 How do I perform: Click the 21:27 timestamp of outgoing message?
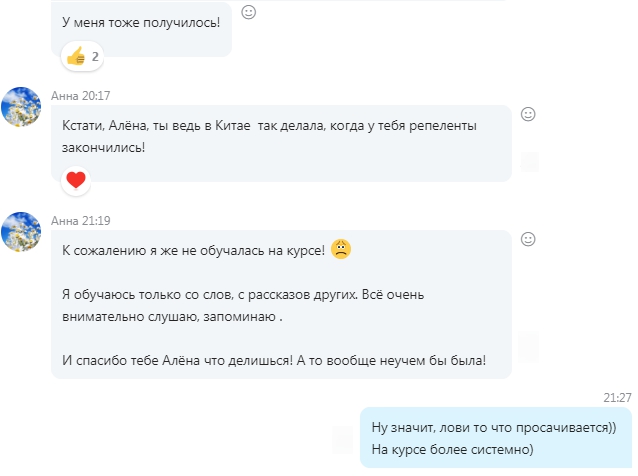(x=617, y=397)
